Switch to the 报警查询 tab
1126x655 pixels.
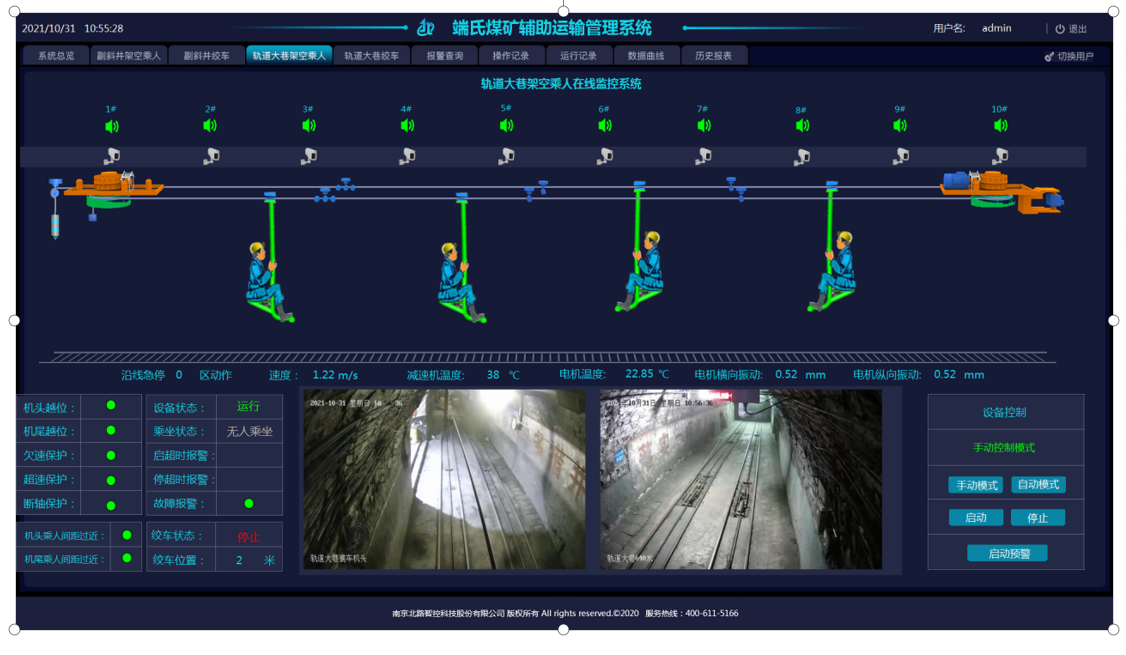click(444, 56)
